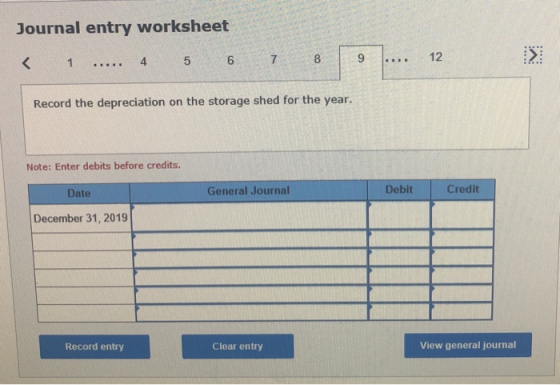Screen dimensions: 560x385
Task: Open account dropdown in December 31 row
Action: pyautogui.click(x=249, y=217)
